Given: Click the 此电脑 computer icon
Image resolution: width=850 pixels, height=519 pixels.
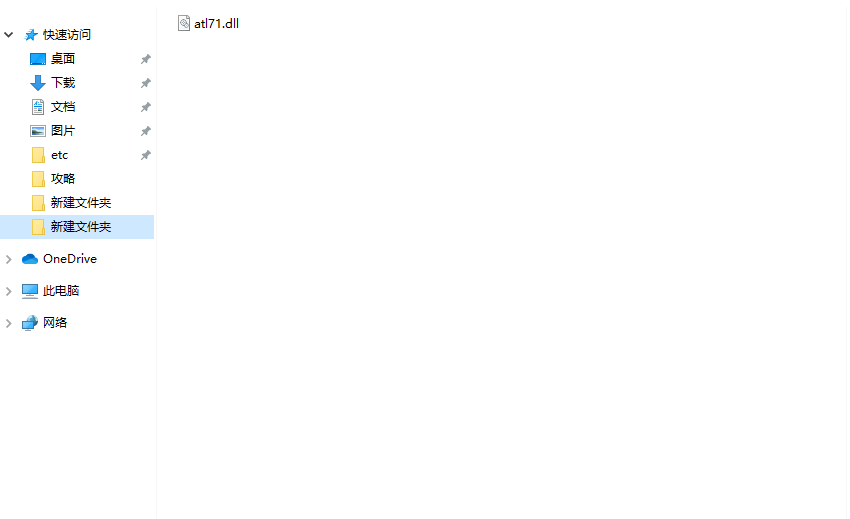Looking at the screenshot, I should pyautogui.click(x=30, y=291).
